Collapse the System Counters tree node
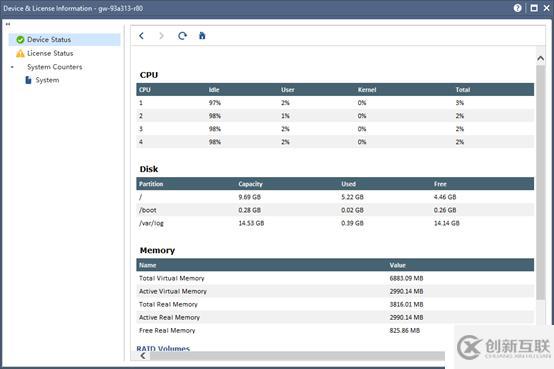Viewport: 554px width, 369px height. tap(12, 67)
